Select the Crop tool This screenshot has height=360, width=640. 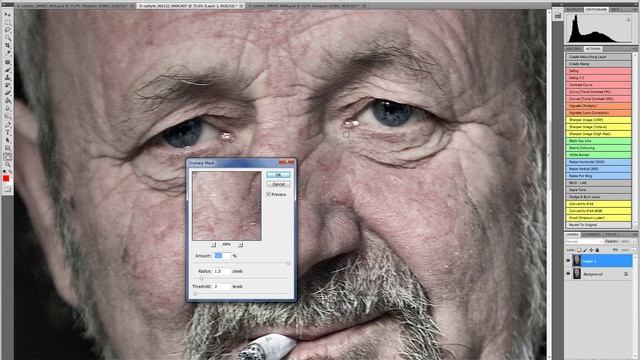coord(7,45)
